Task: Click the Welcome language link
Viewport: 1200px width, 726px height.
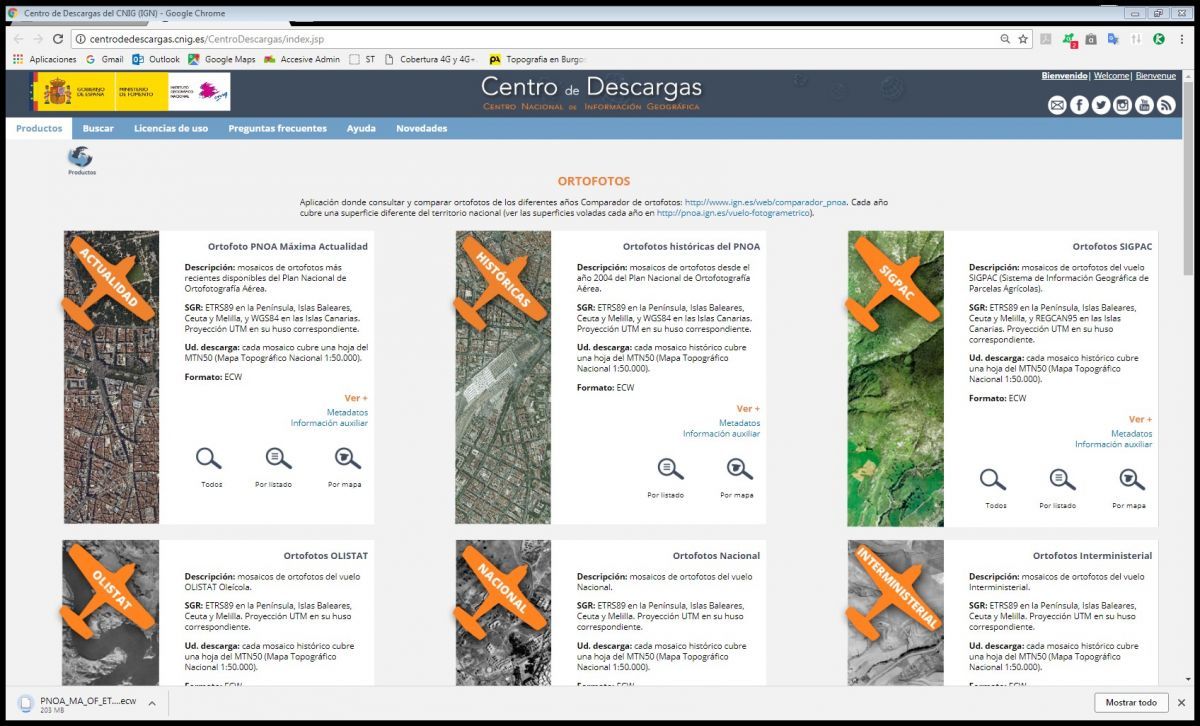Action: coord(1112,76)
